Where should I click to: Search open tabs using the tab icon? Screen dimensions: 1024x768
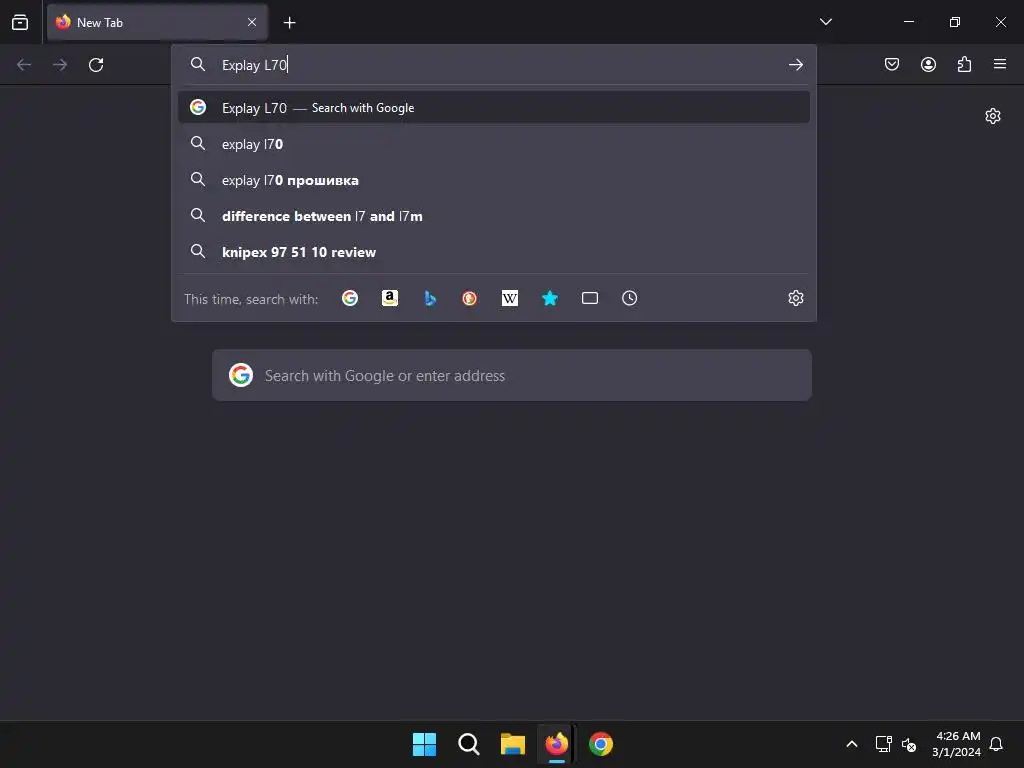click(x=590, y=298)
